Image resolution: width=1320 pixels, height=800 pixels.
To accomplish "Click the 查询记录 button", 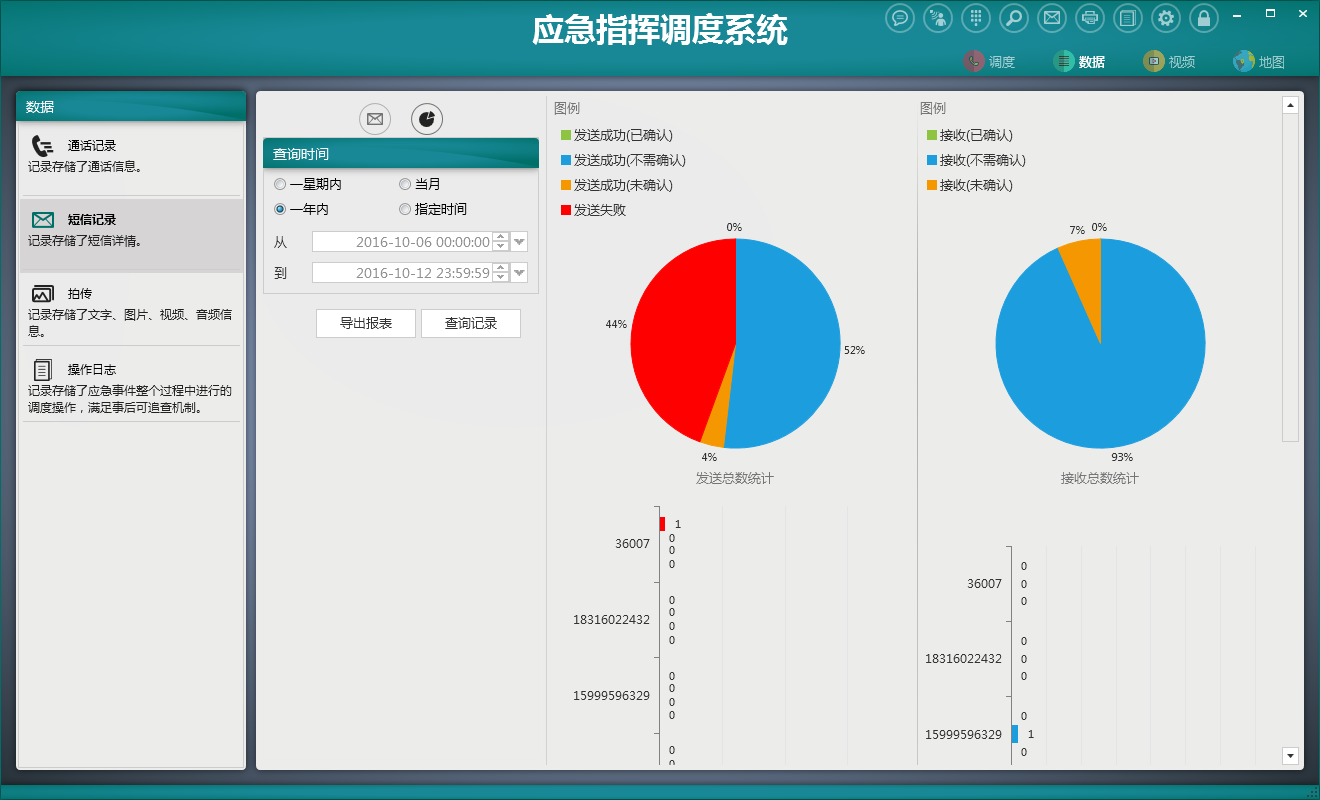I will point(470,323).
